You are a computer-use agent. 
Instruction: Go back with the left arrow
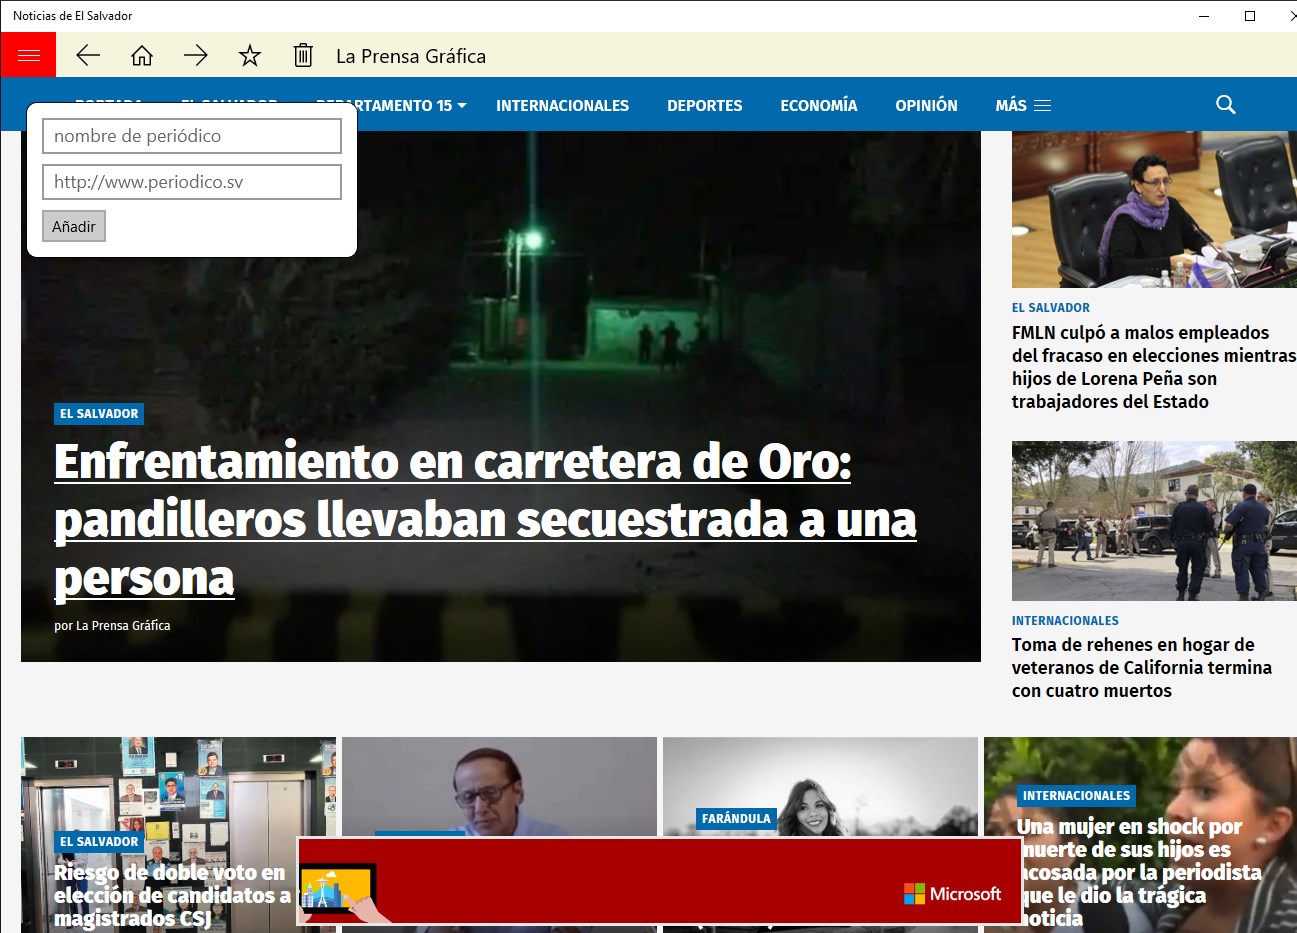pos(88,56)
